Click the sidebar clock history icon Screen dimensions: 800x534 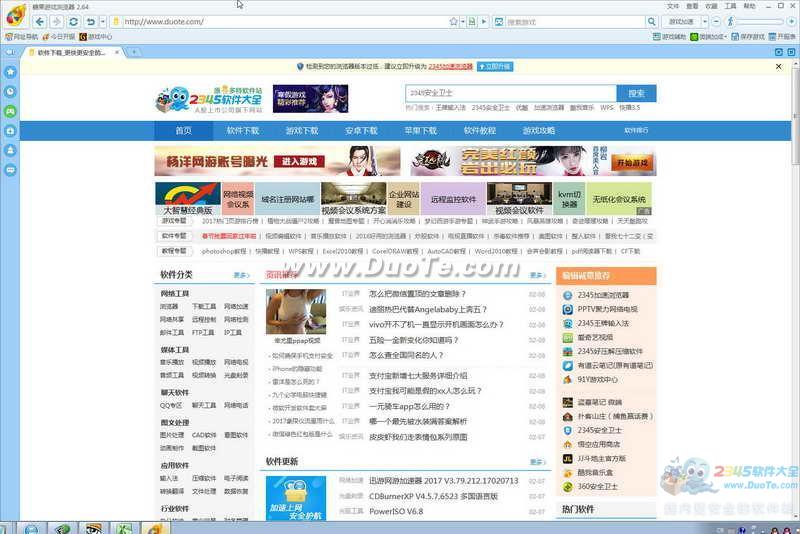coord(10,91)
